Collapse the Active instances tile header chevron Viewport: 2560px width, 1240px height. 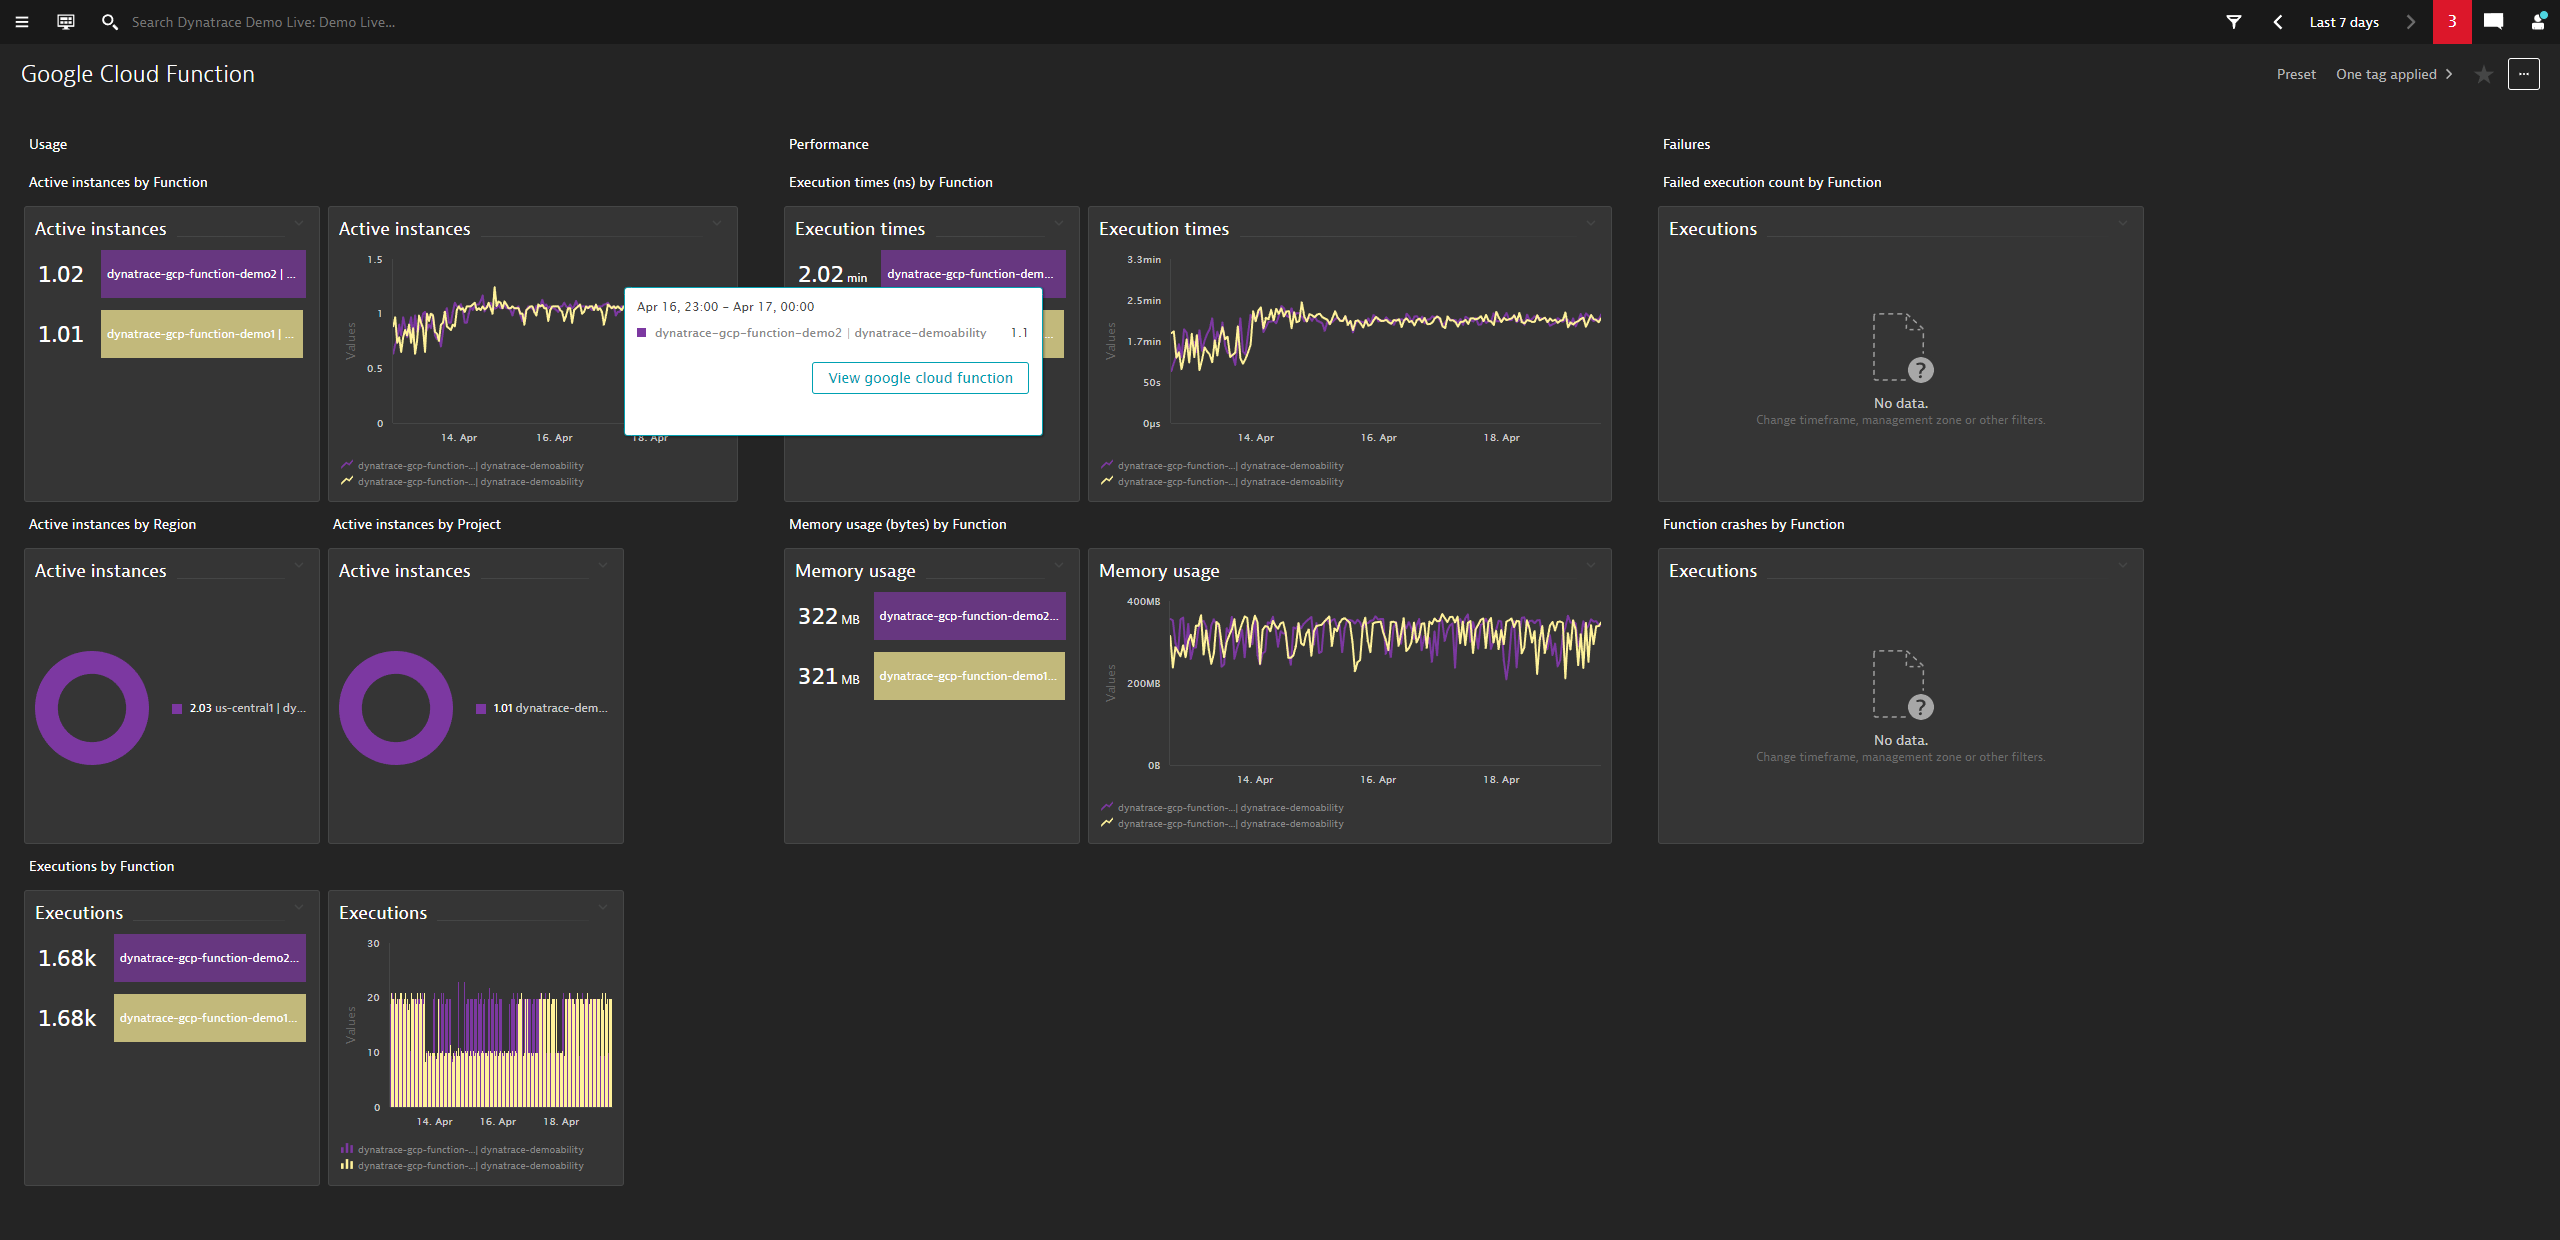299,223
